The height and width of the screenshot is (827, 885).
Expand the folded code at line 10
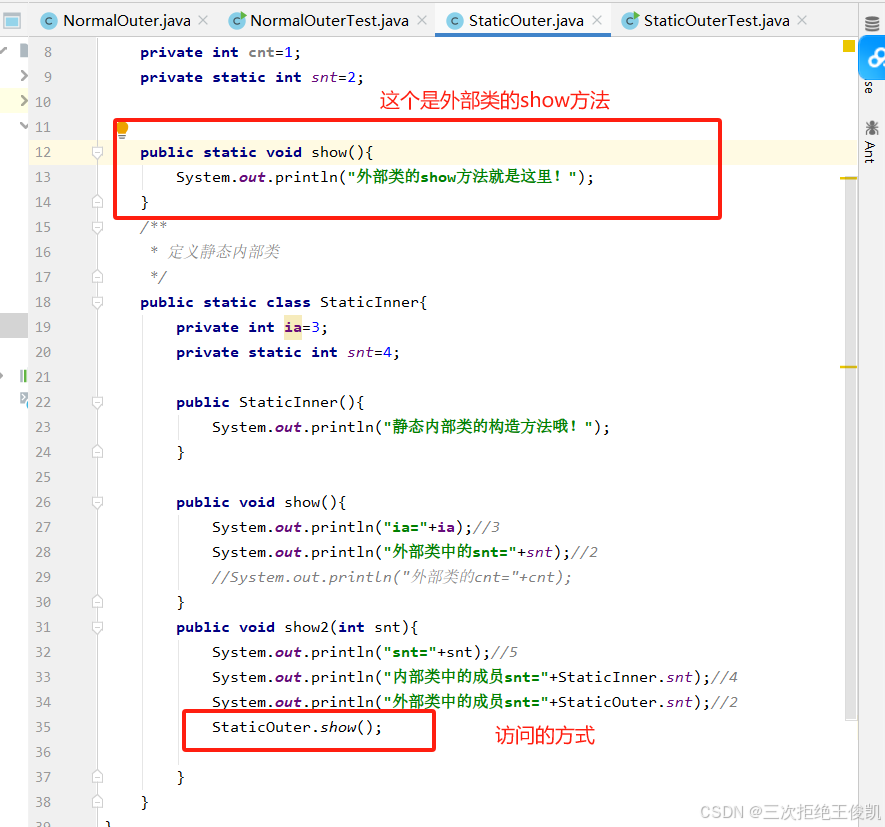click(x=25, y=101)
